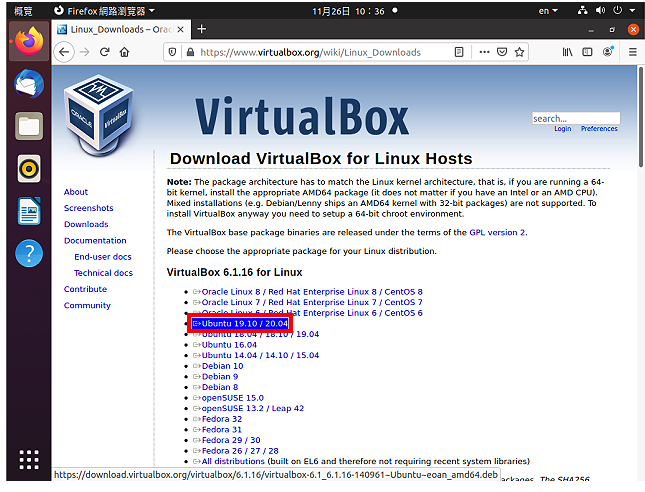645x492 pixels.
Task: Open Rhythmbox music player dock icon
Action: click(29, 169)
